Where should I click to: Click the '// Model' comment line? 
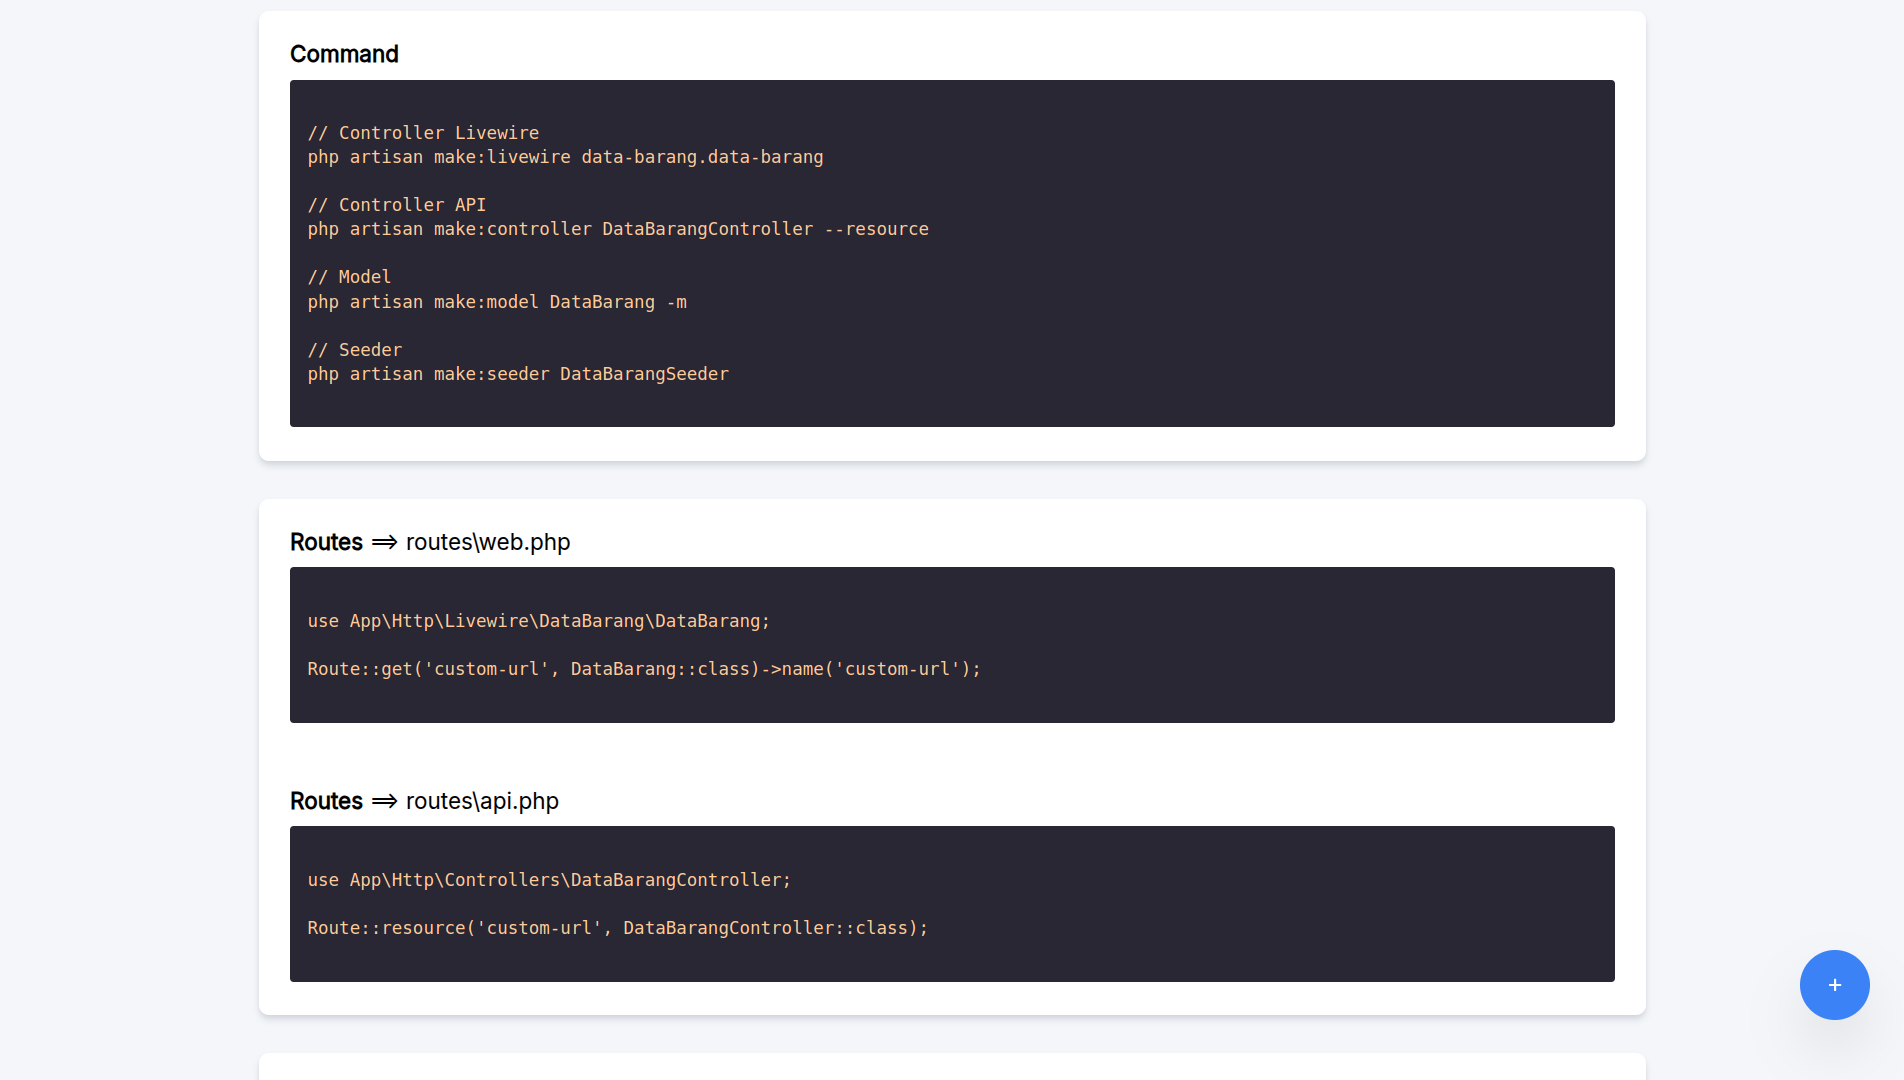(349, 277)
